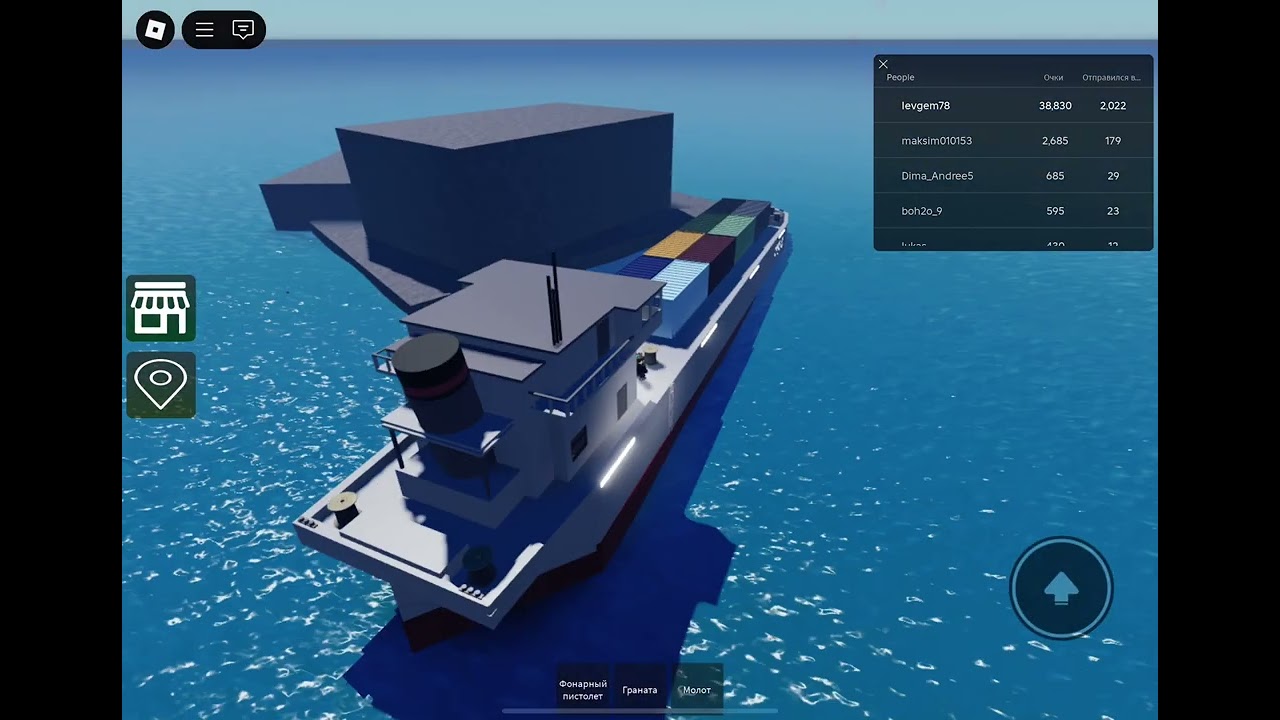Click the People column header
Screen dimensions: 1280x720
click(901, 77)
